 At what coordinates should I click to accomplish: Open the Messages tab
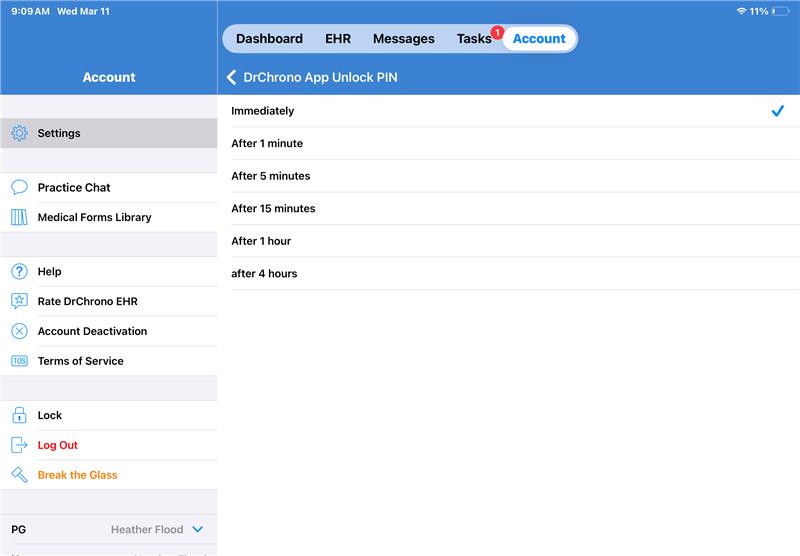[404, 39]
